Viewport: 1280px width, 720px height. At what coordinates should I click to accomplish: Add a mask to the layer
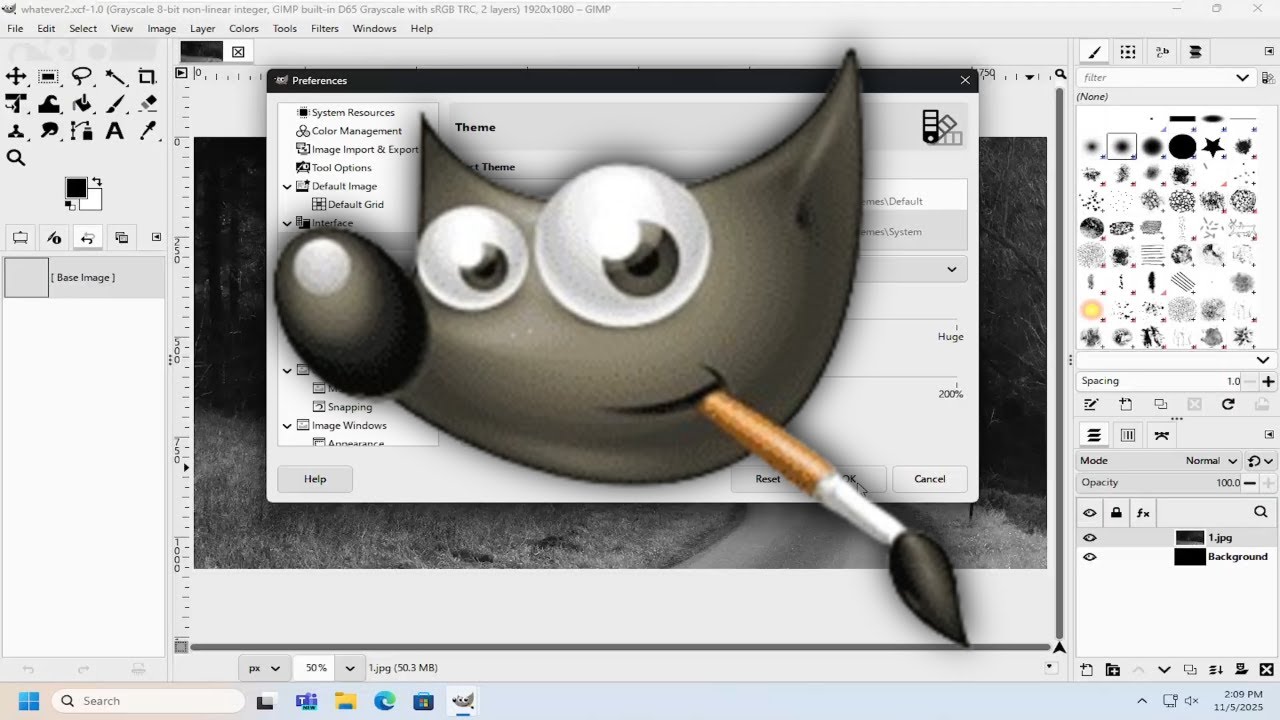click(1242, 670)
